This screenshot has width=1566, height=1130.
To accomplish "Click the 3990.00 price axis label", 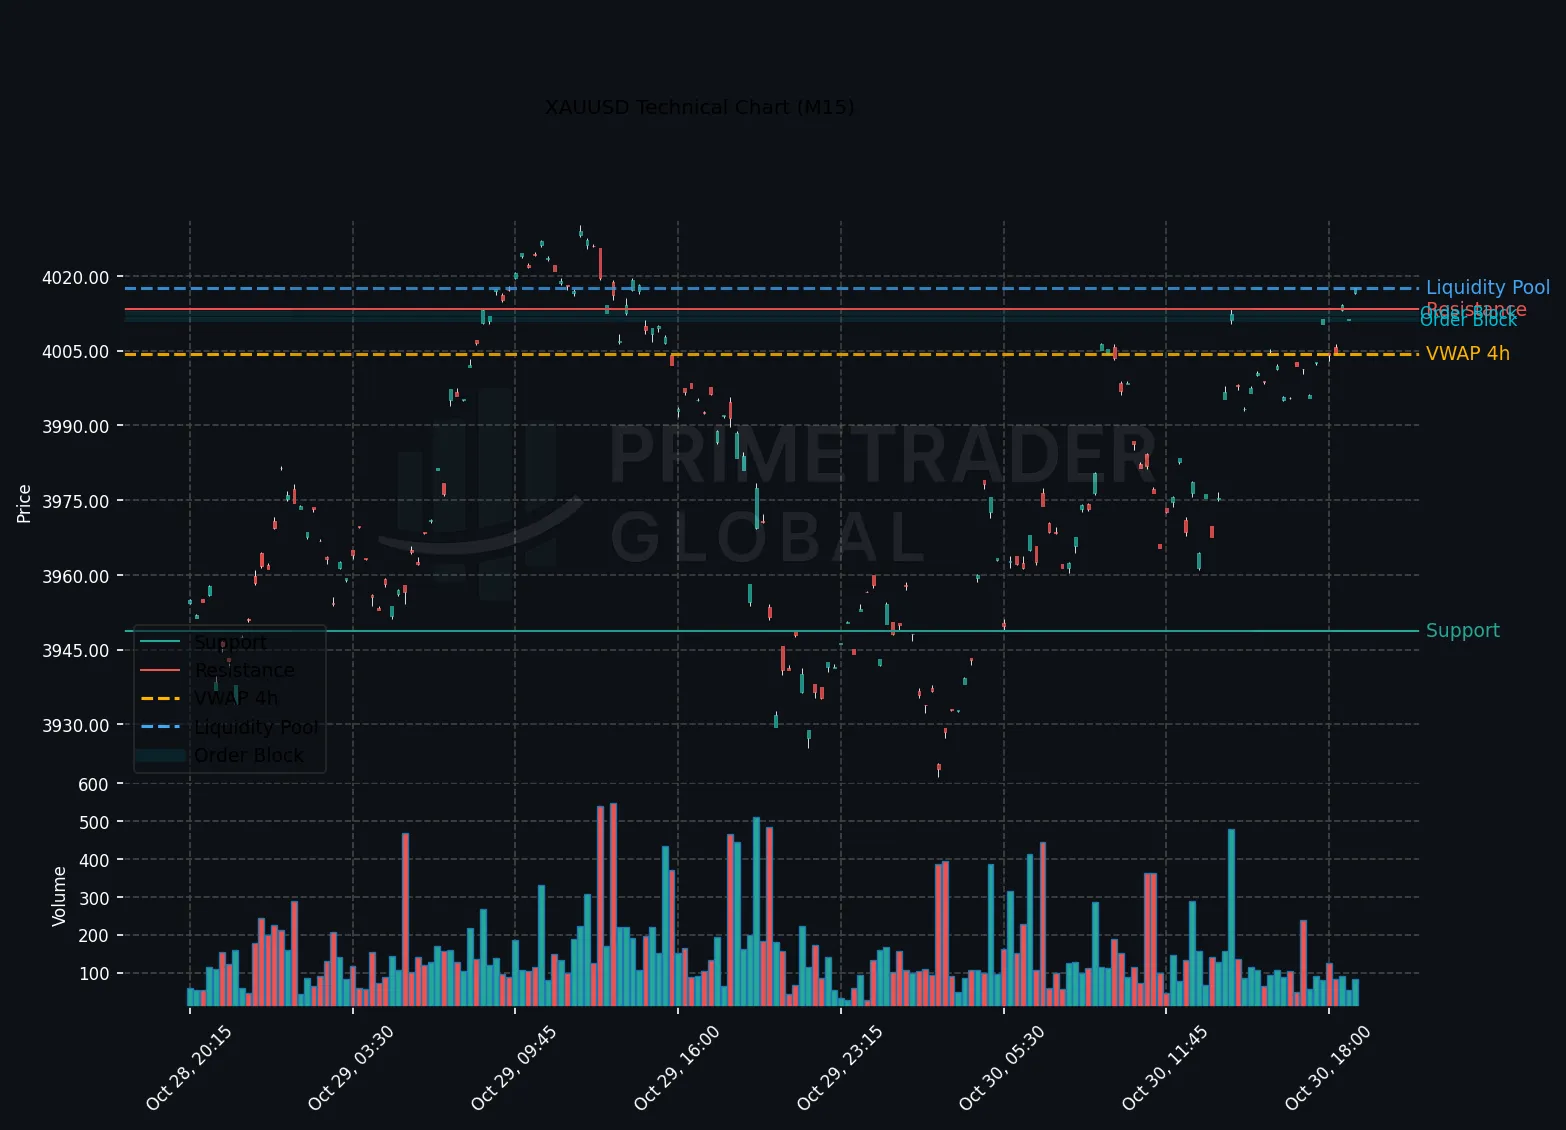I will (x=76, y=426).
